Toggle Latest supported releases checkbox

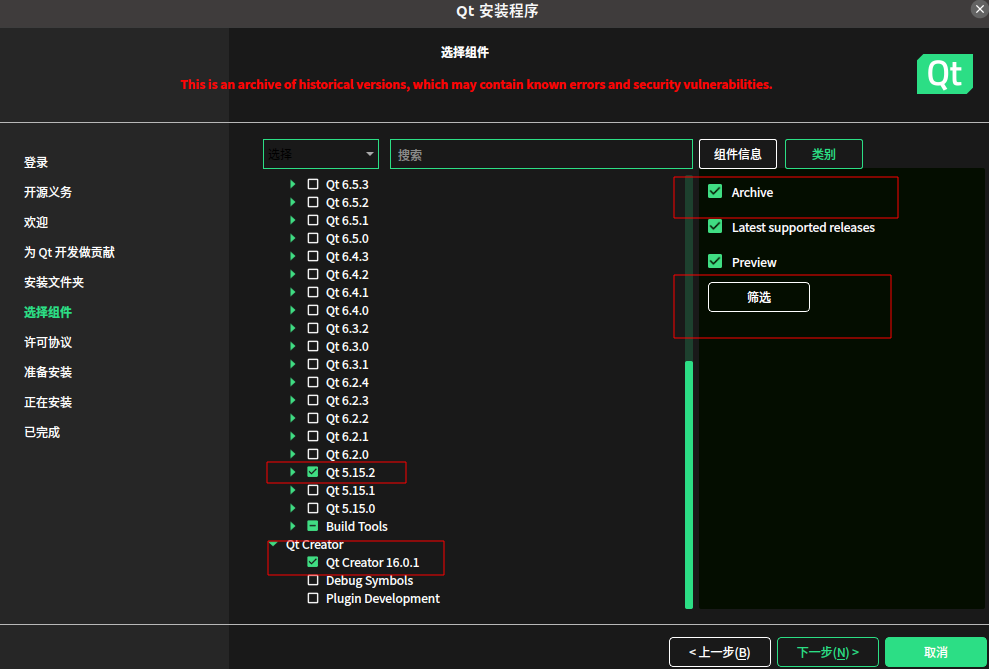[x=715, y=226]
